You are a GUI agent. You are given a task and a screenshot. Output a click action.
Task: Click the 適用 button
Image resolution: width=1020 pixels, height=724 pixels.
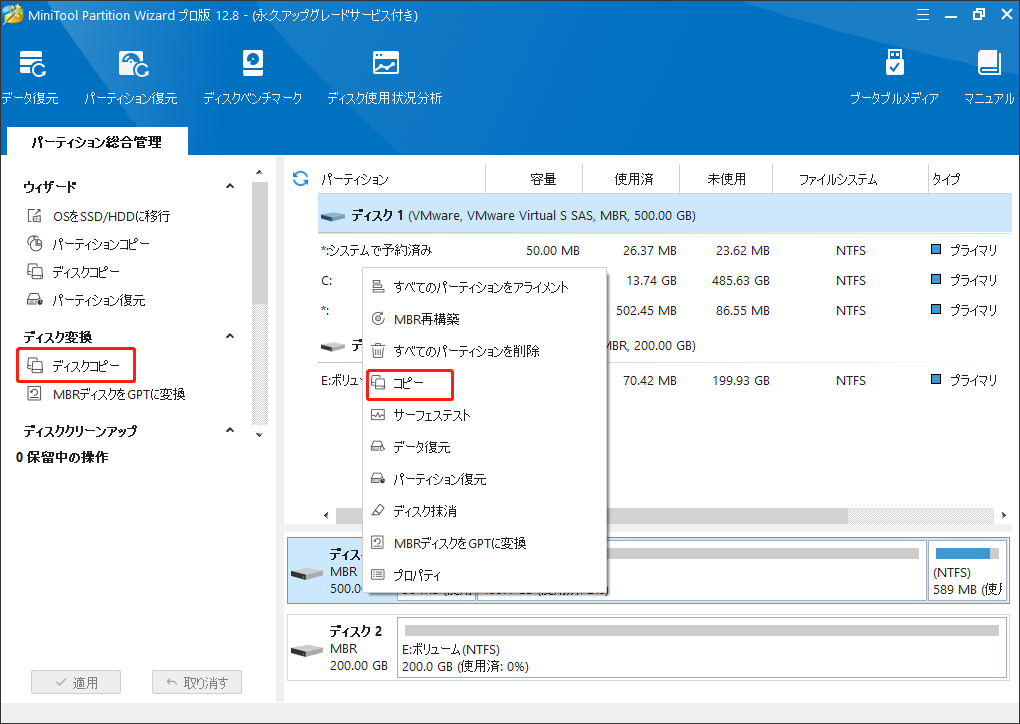tap(76, 682)
